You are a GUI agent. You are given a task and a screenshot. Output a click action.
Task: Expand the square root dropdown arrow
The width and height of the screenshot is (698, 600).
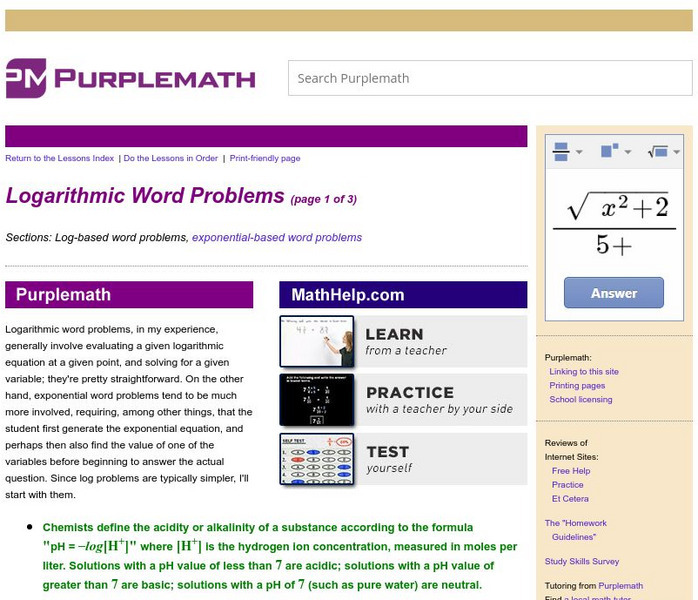point(677,152)
